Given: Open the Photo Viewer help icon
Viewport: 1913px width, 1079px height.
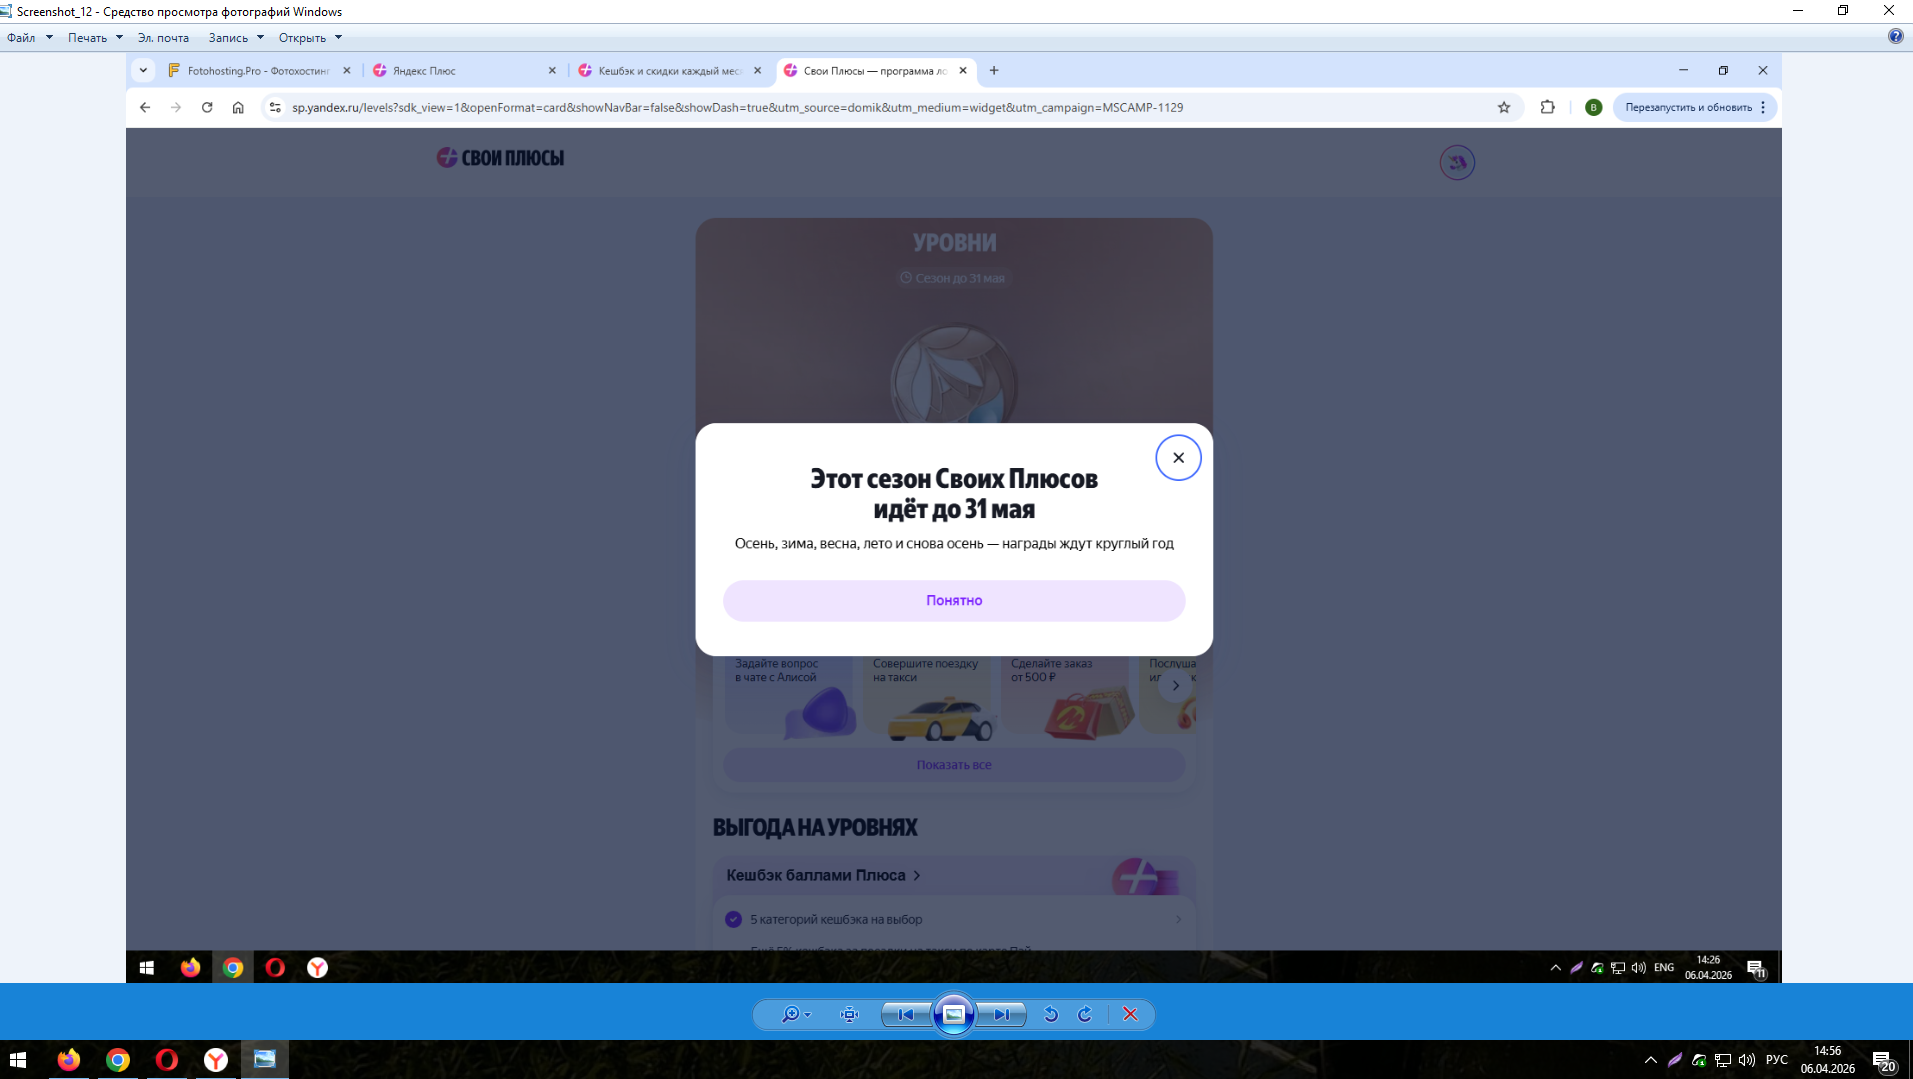Looking at the screenshot, I should click(1895, 37).
